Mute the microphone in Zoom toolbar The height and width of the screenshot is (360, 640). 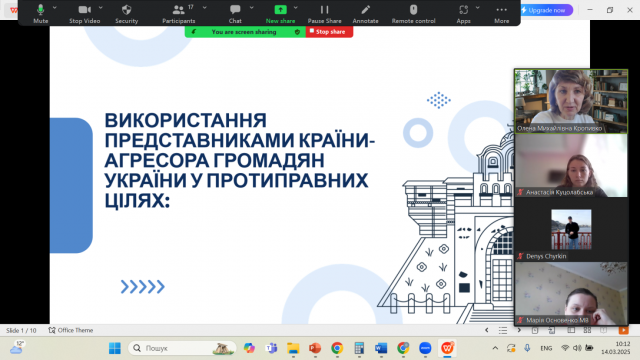pos(40,13)
